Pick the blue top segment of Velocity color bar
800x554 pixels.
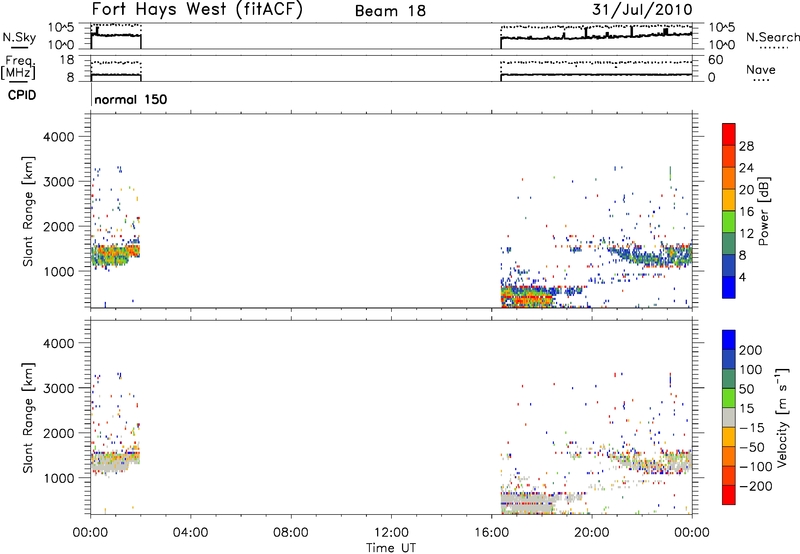[x=729, y=340]
